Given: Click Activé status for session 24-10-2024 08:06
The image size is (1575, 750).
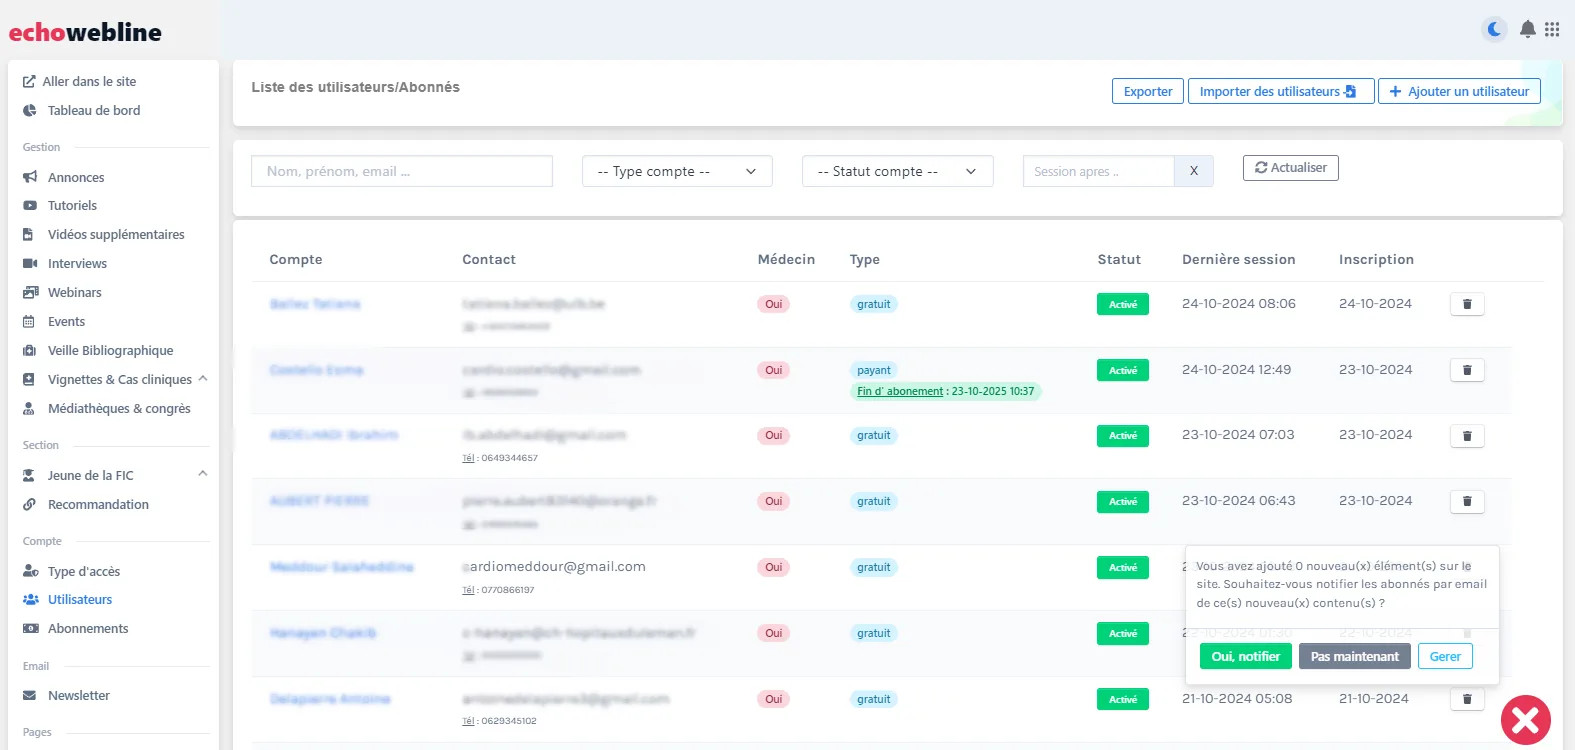Looking at the screenshot, I should coord(1123,304).
